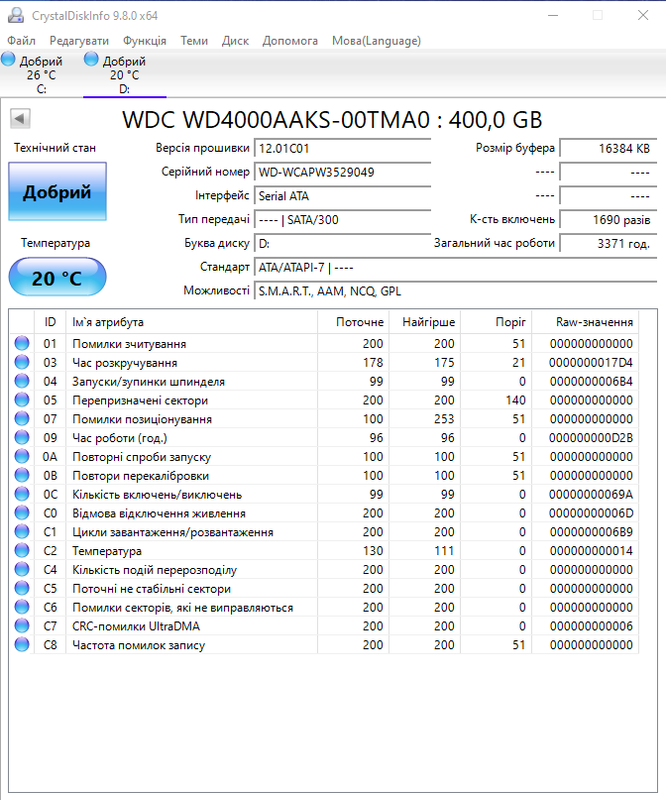
Task: Open the Диск menu
Action: pyautogui.click(x=235, y=41)
